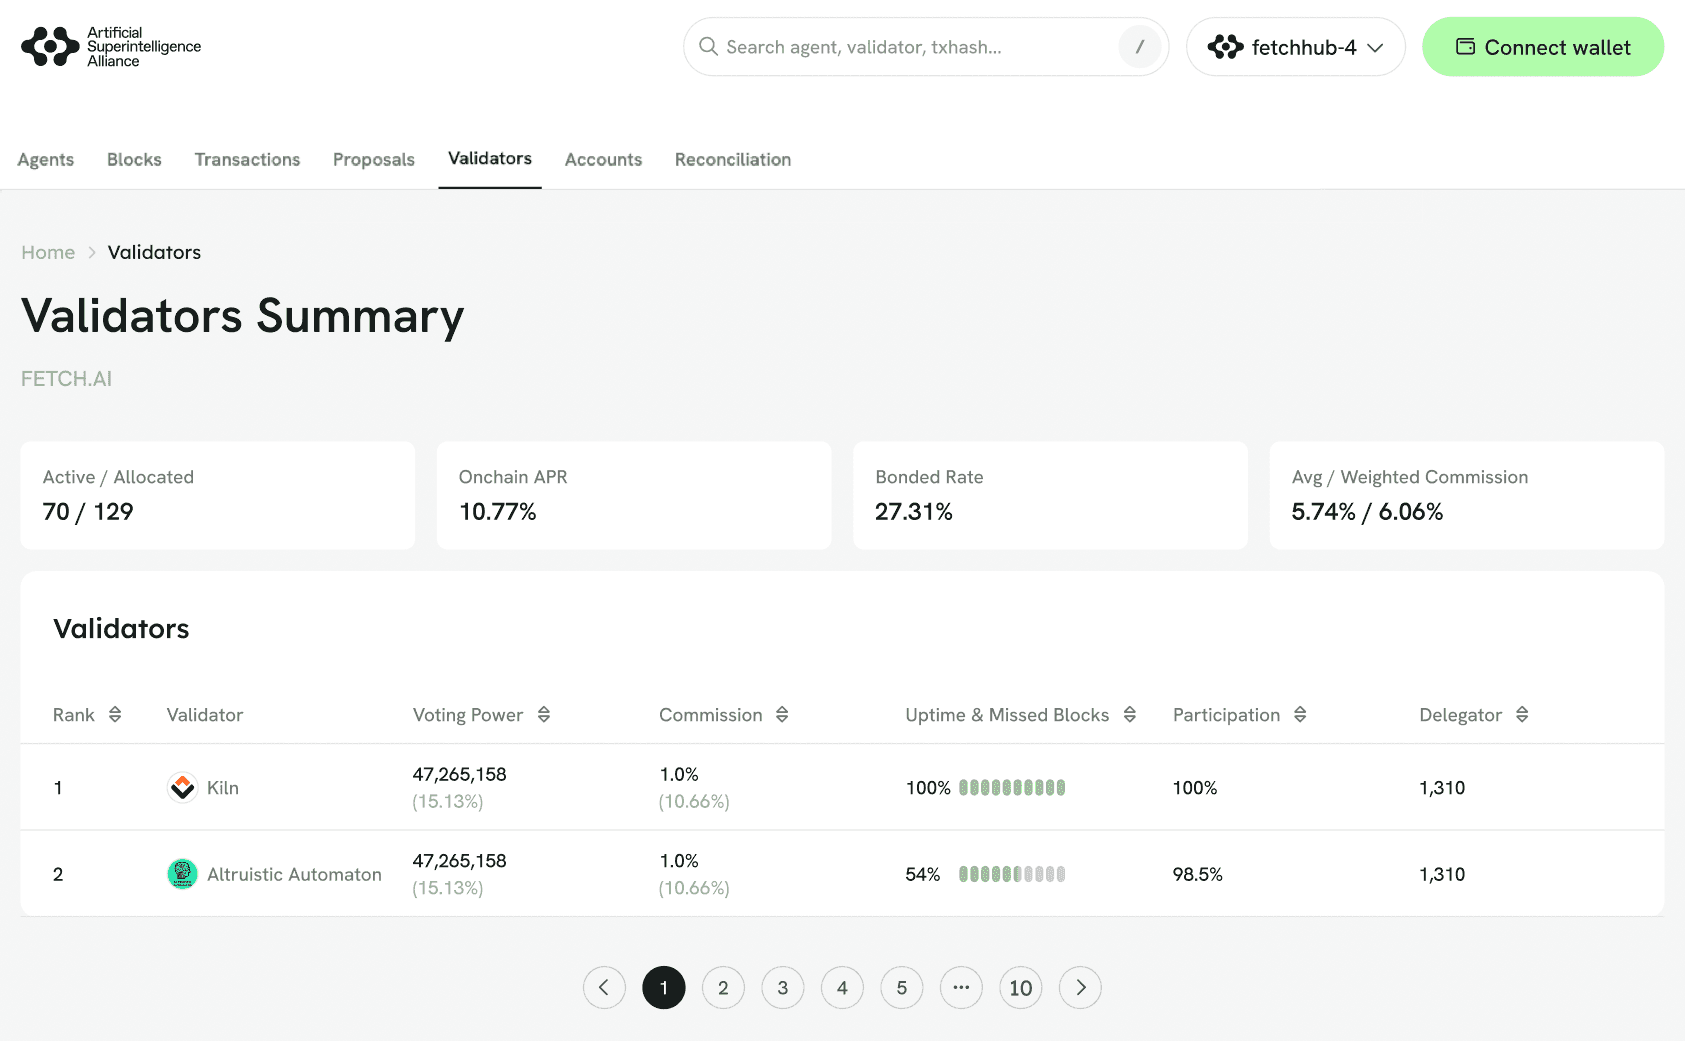The image size is (1685, 1041).
Task: Click Kiln's uptime missed blocks bar
Action: tap(1012, 788)
